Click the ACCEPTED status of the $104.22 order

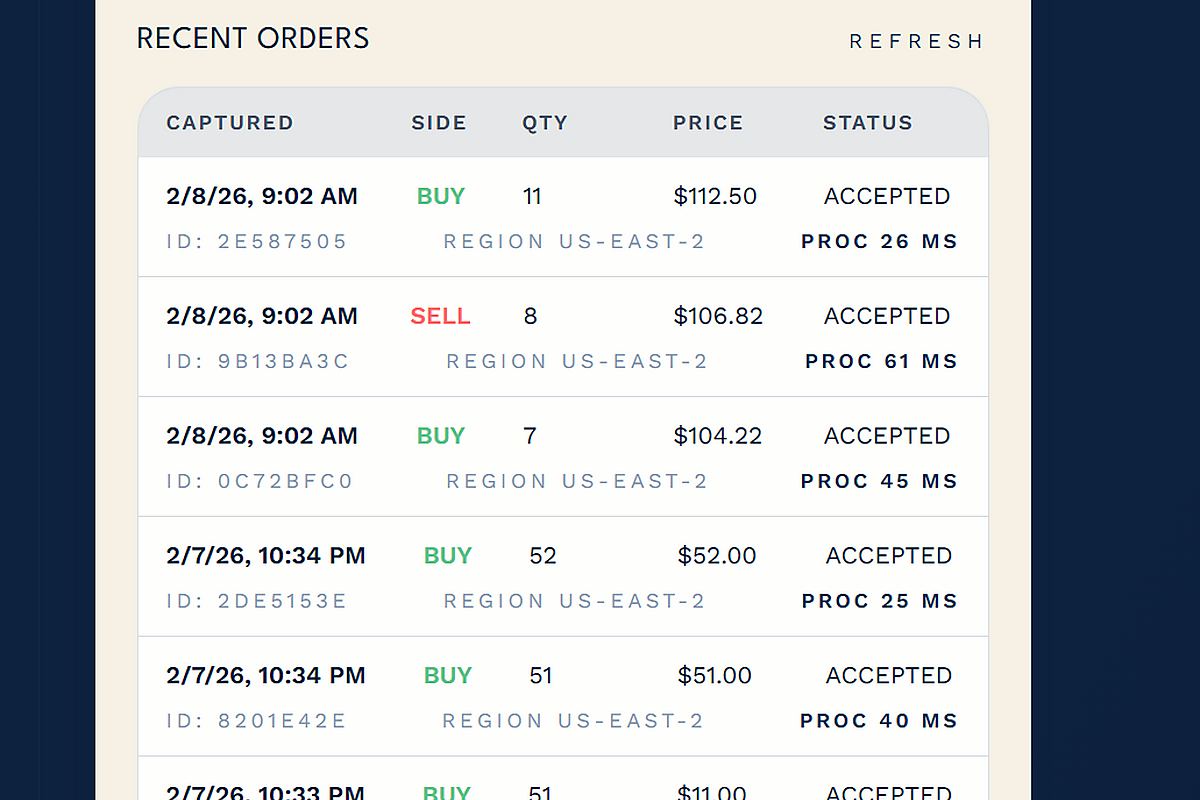coord(887,436)
